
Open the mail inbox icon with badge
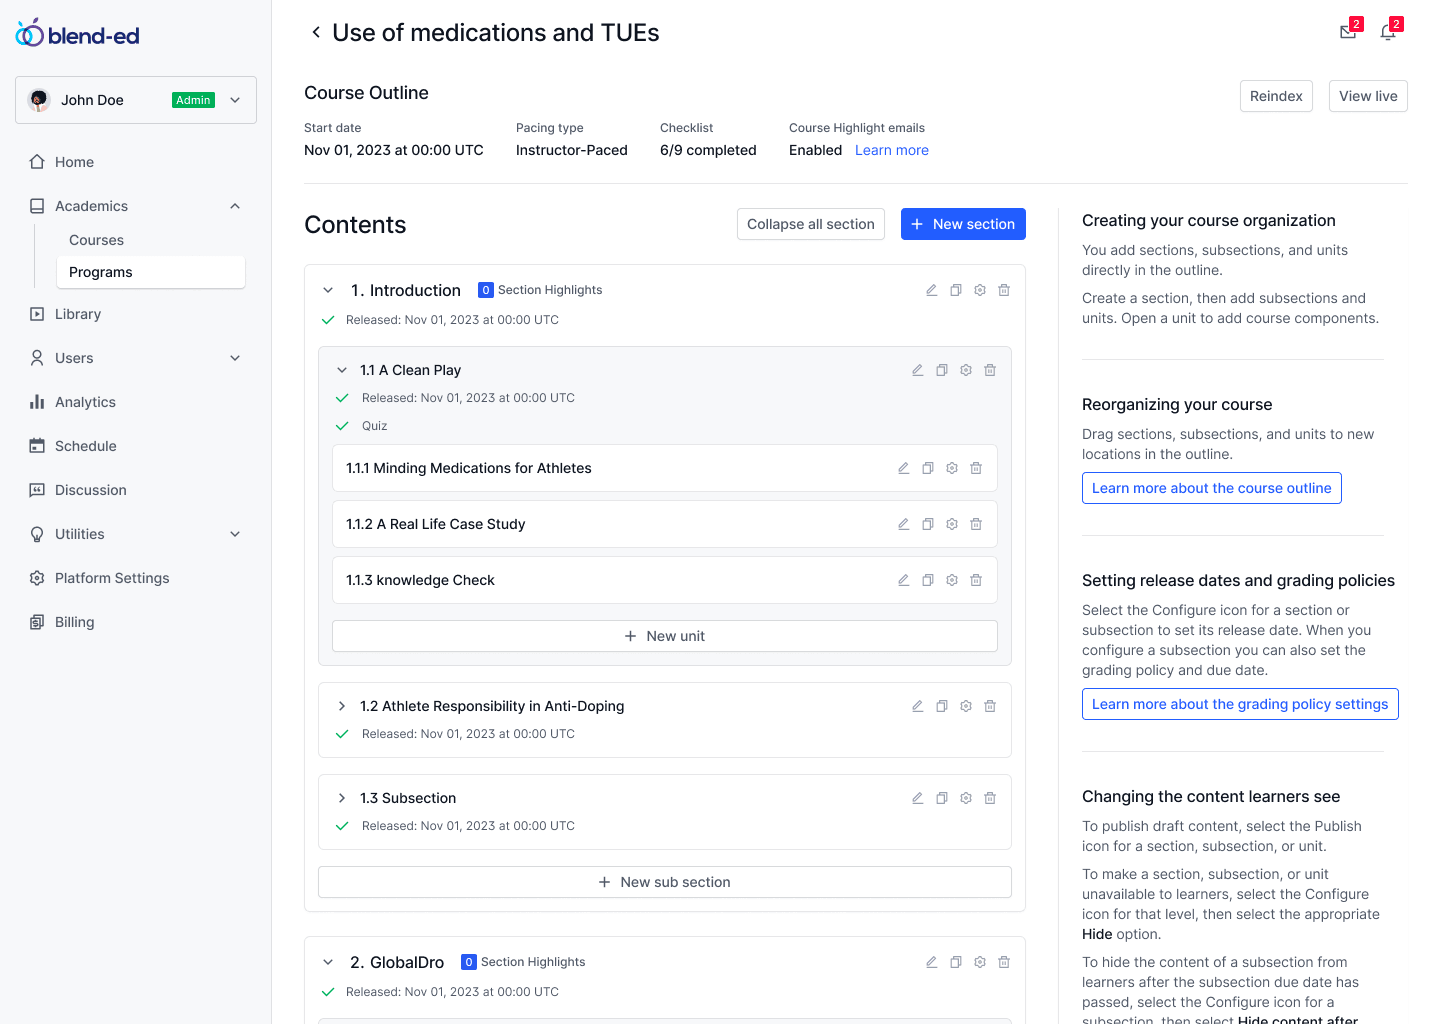click(x=1348, y=32)
